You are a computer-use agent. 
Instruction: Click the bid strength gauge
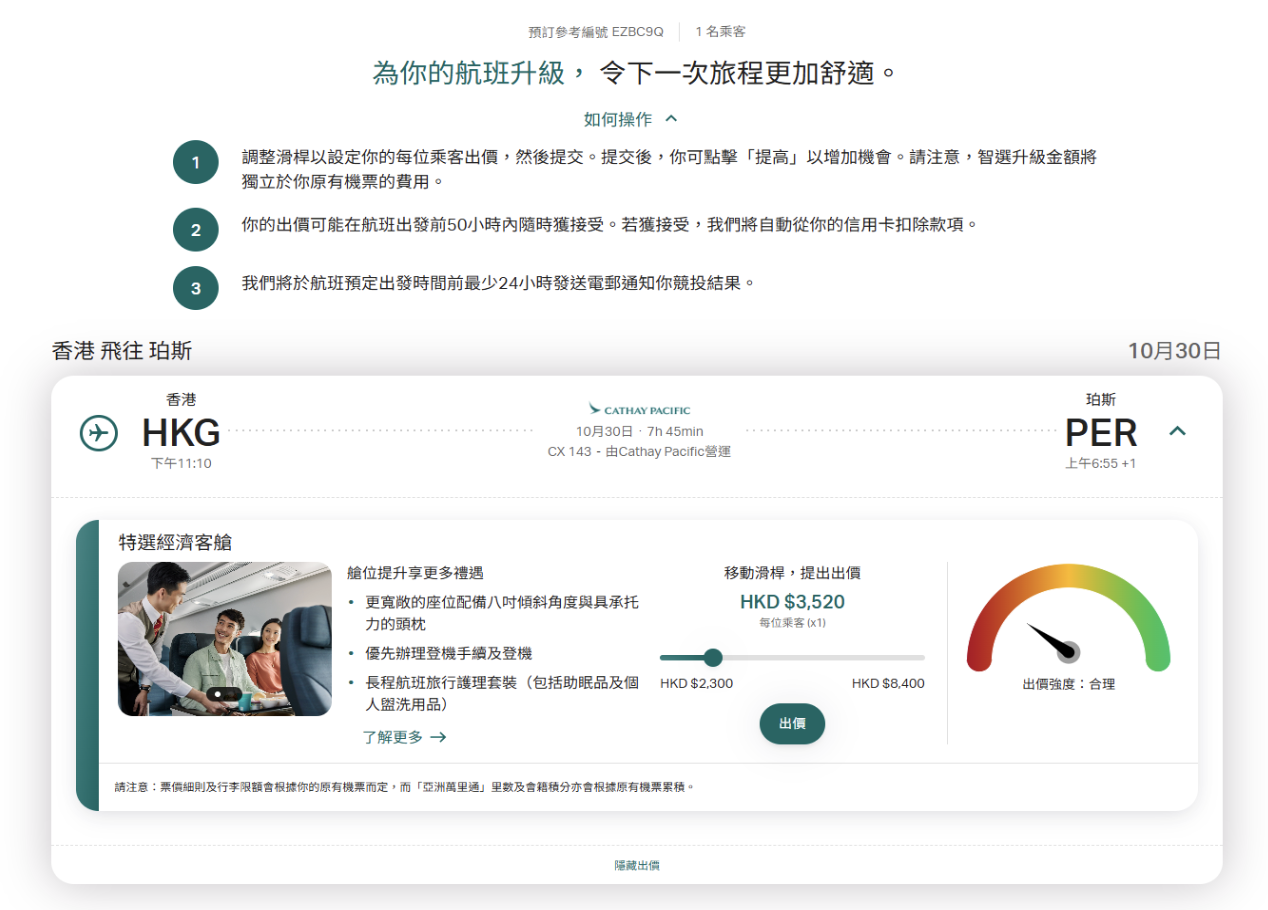(1068, 617)
